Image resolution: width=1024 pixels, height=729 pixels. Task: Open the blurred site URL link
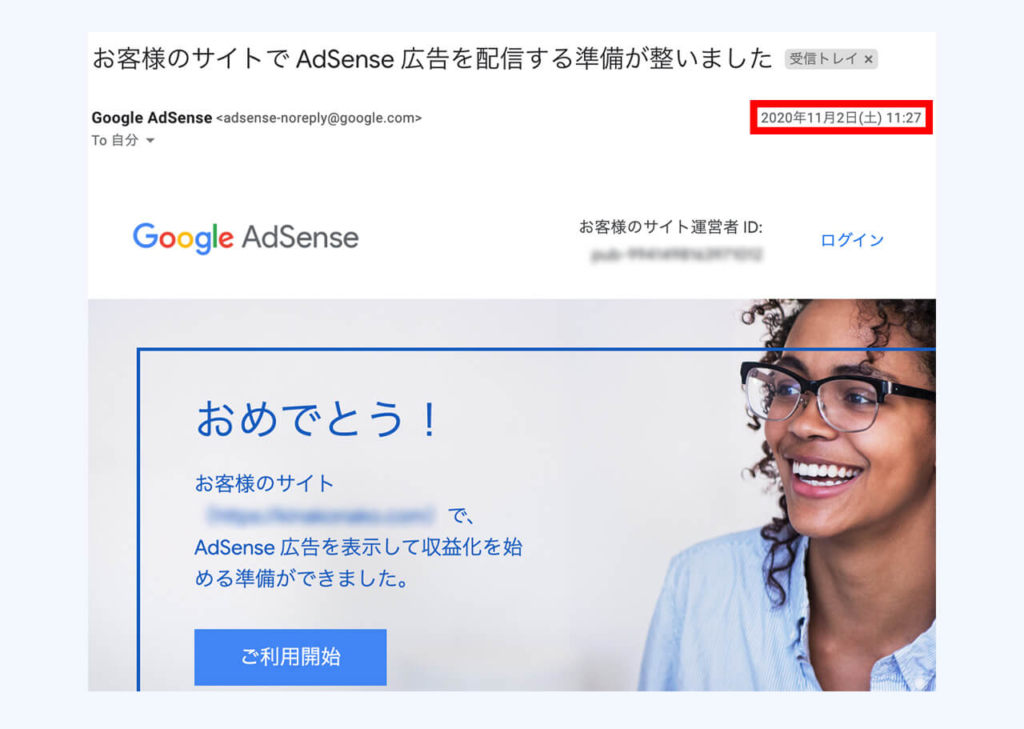(320, 515)
